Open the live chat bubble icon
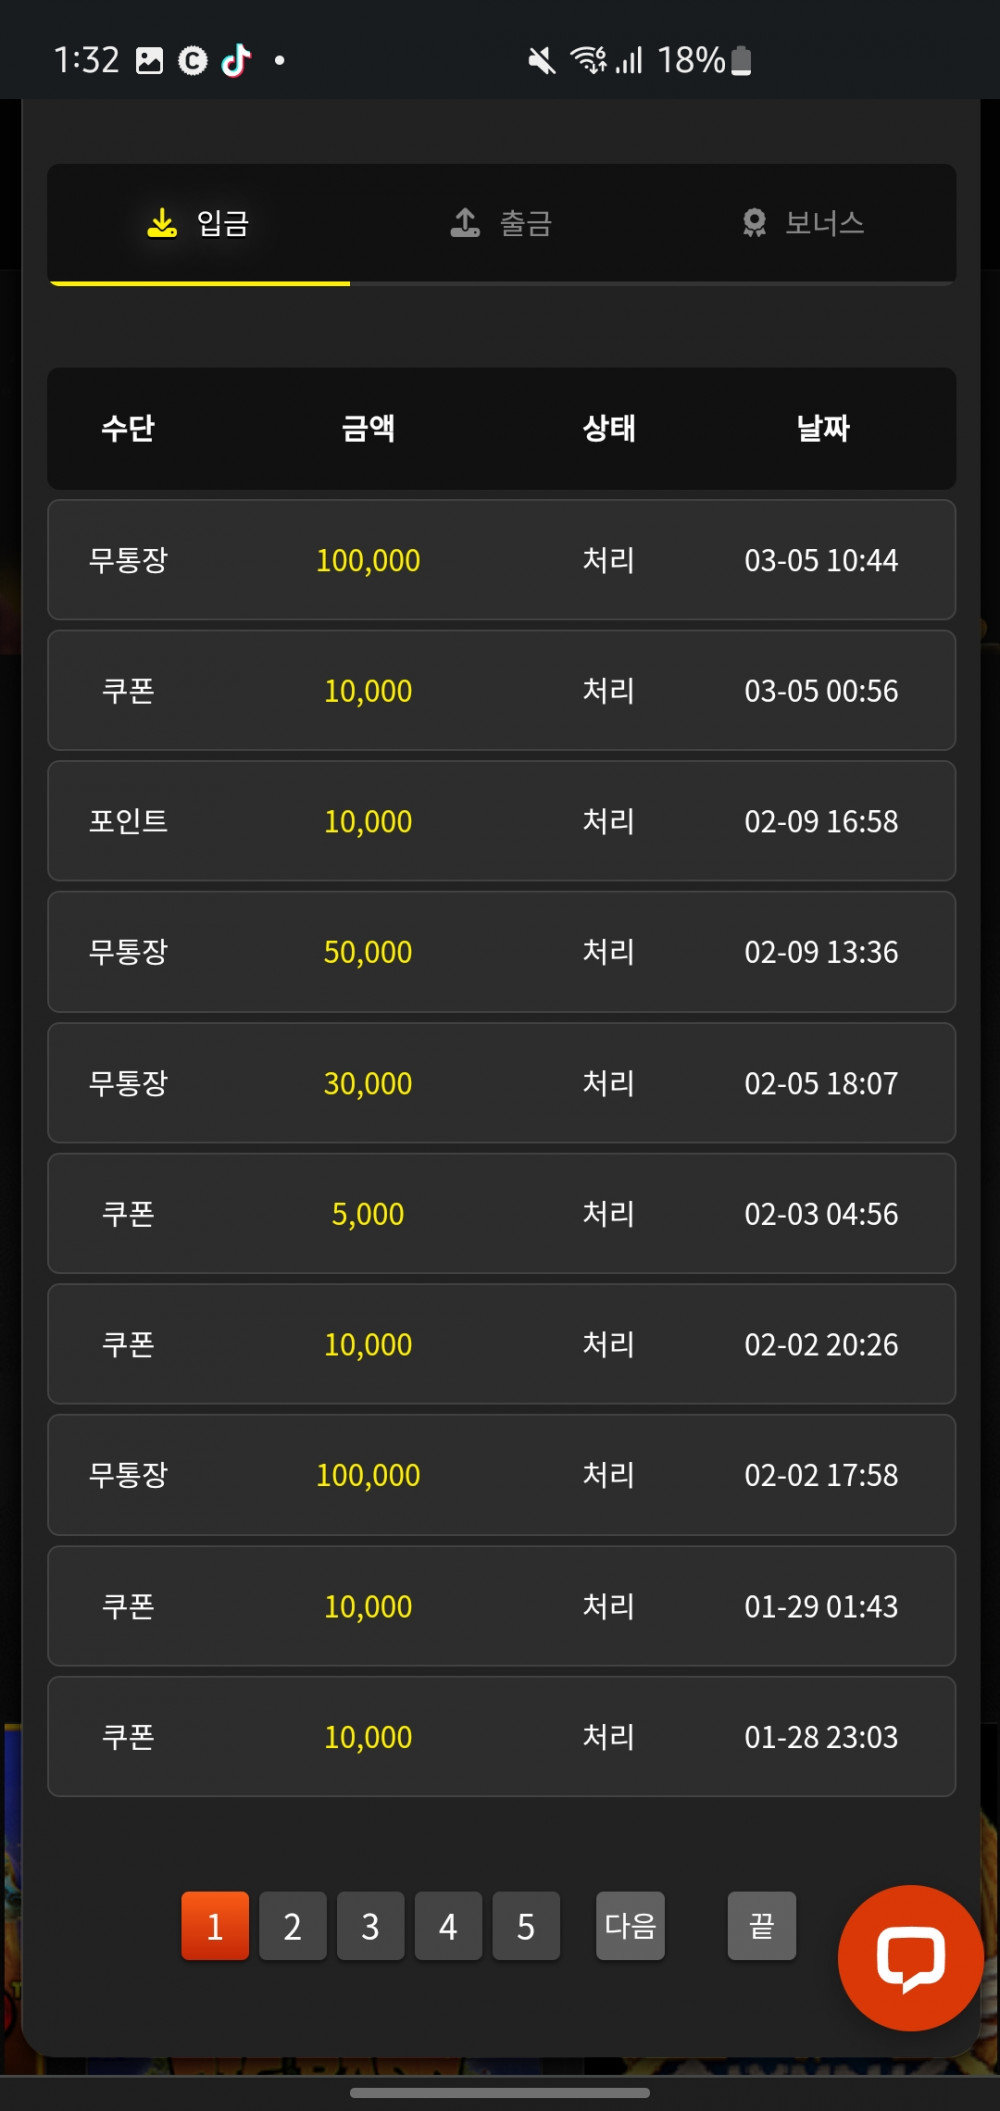Viewport: 1000px width, 2111px height. tap(910, 1957)
